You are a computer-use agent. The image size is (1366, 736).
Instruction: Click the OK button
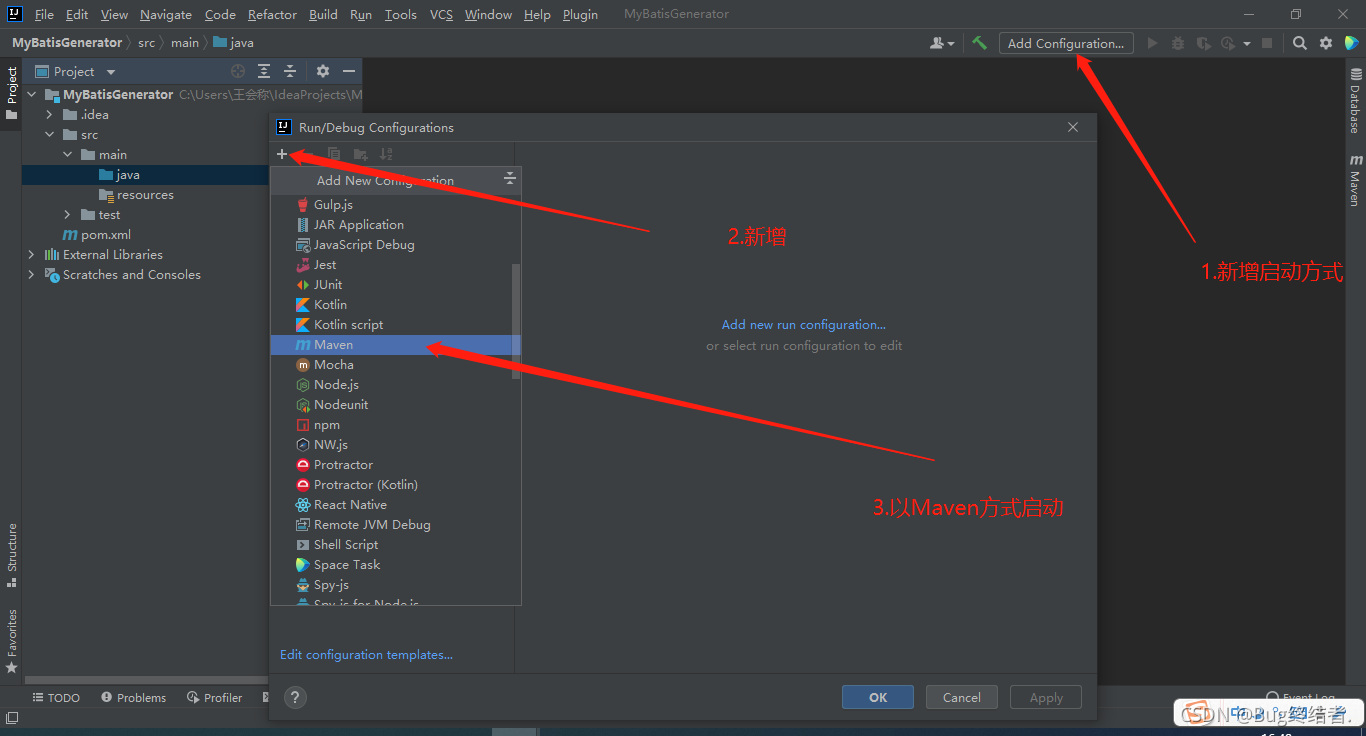pos(878,698)
